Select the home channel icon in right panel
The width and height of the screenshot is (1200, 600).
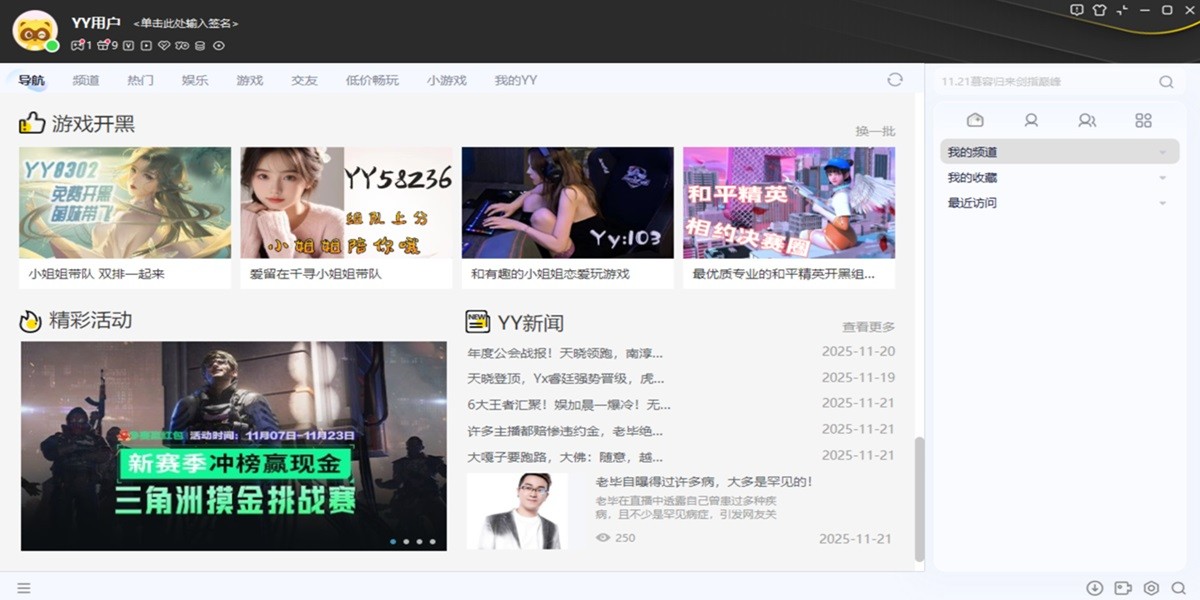pyautogui.click(x=977, y=120)
